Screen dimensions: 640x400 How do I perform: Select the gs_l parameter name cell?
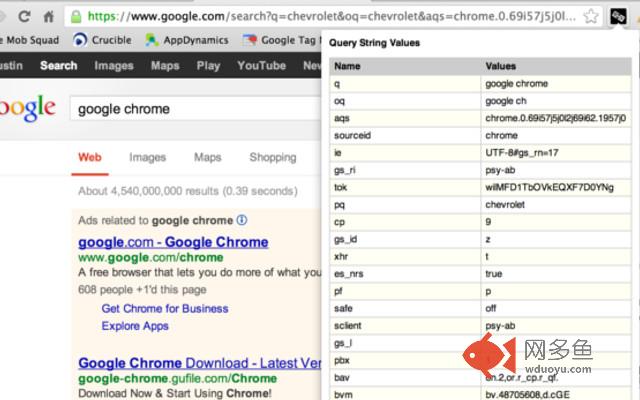[405, 343]
